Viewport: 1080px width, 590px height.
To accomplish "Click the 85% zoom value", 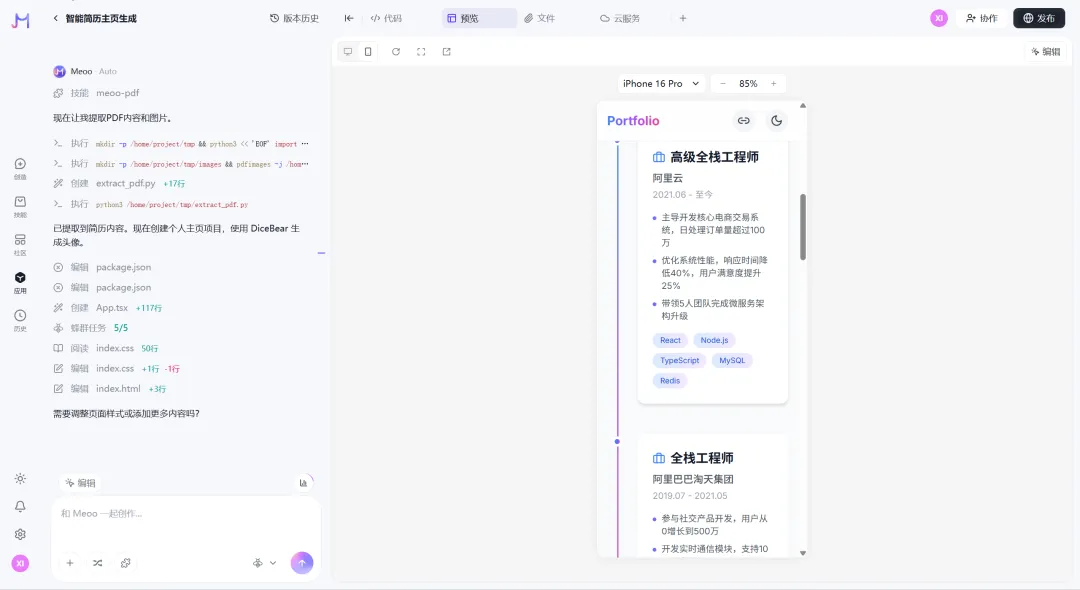I will click(x=748, y=83).
